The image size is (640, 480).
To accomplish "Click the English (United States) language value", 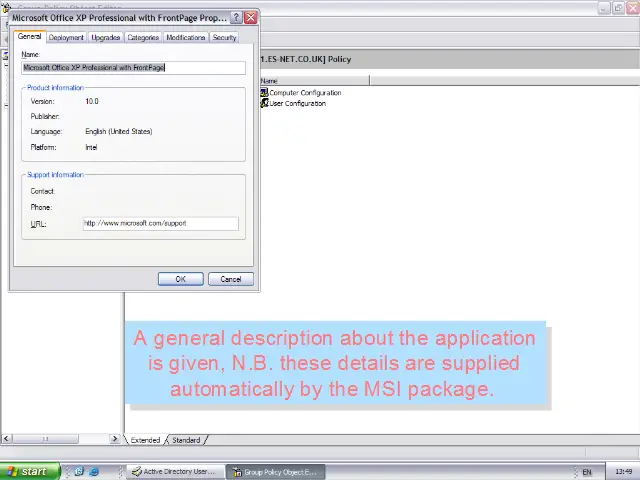I will tap(119, 131).
